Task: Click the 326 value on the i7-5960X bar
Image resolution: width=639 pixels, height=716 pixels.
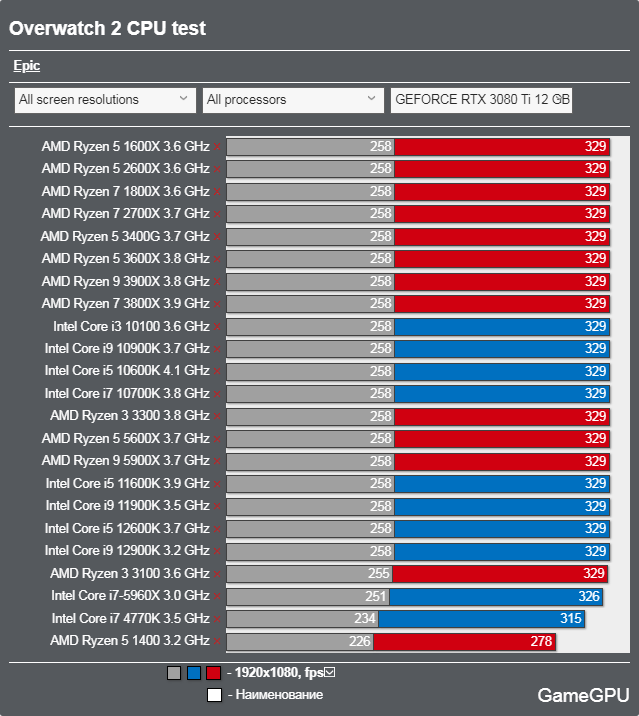Action: 589,596
